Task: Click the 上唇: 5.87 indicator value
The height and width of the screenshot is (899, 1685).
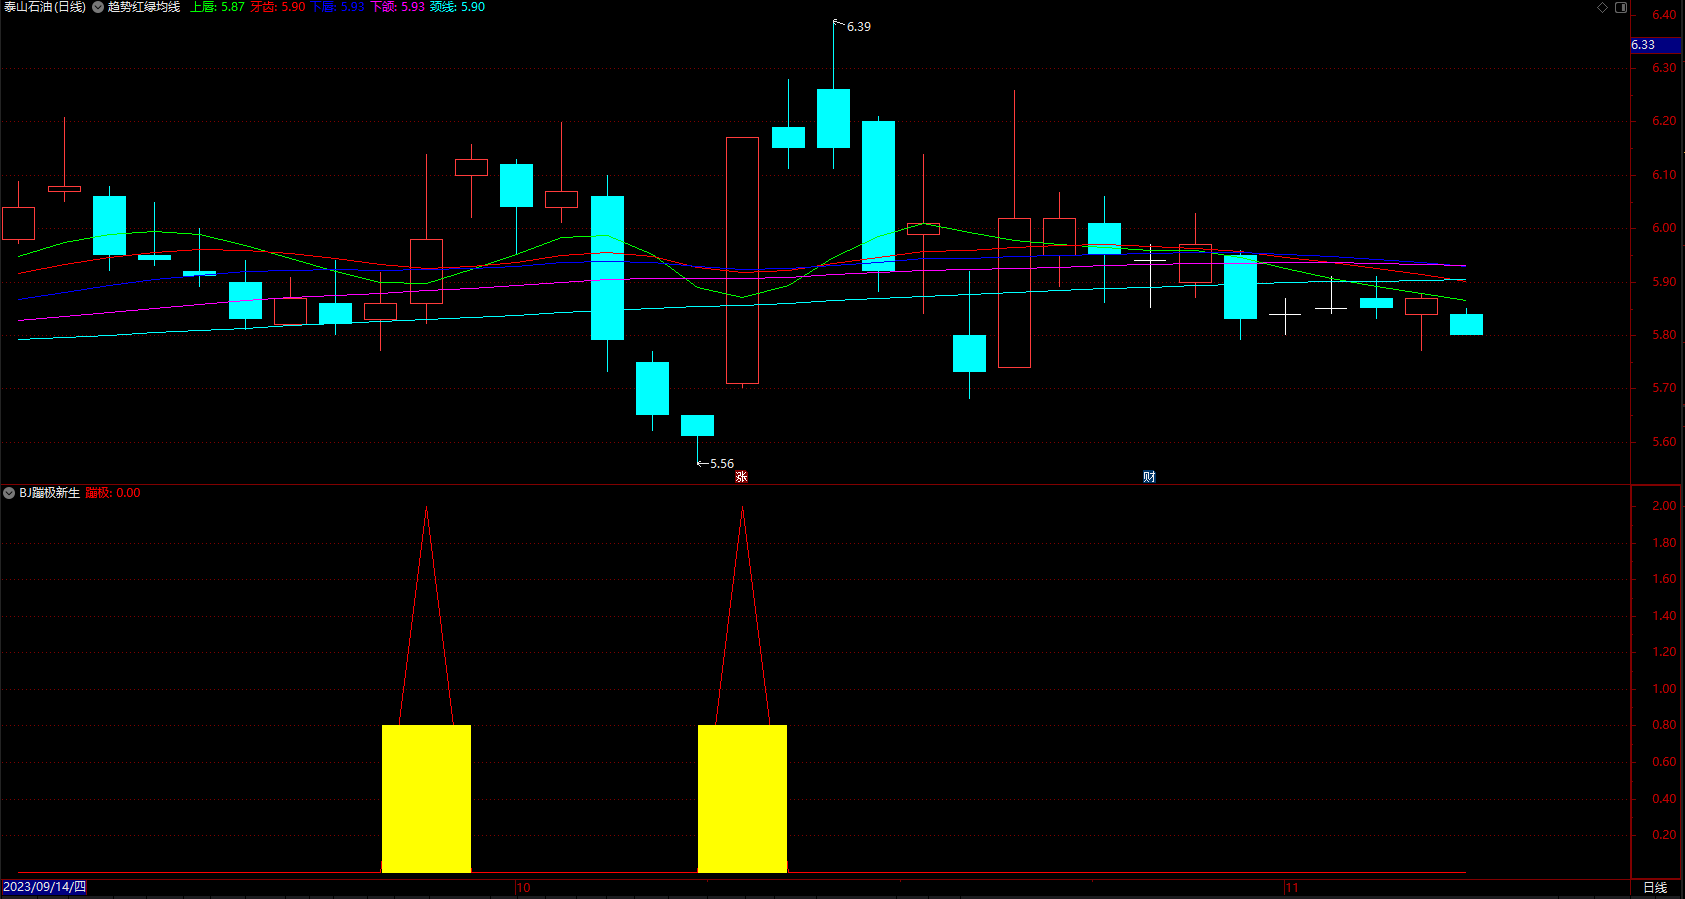Action: pyautogui.click(x=217, y=7)
